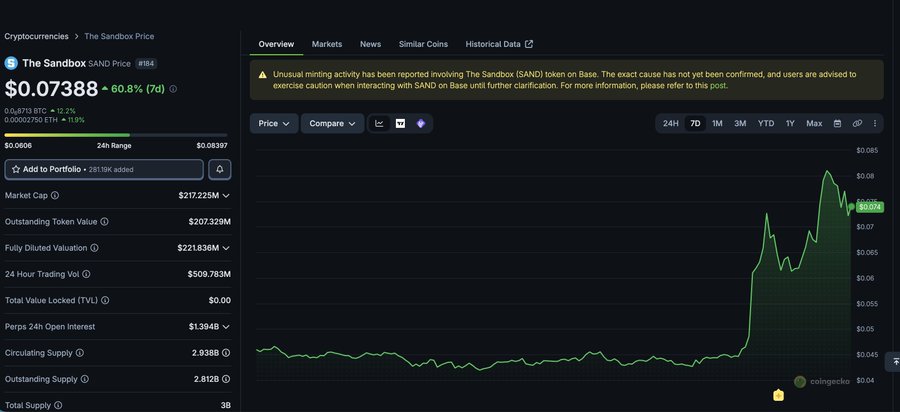The height and width of the screenshot is (412, 900).
Task: Select the 1Y time range
Action: point(790,123)
